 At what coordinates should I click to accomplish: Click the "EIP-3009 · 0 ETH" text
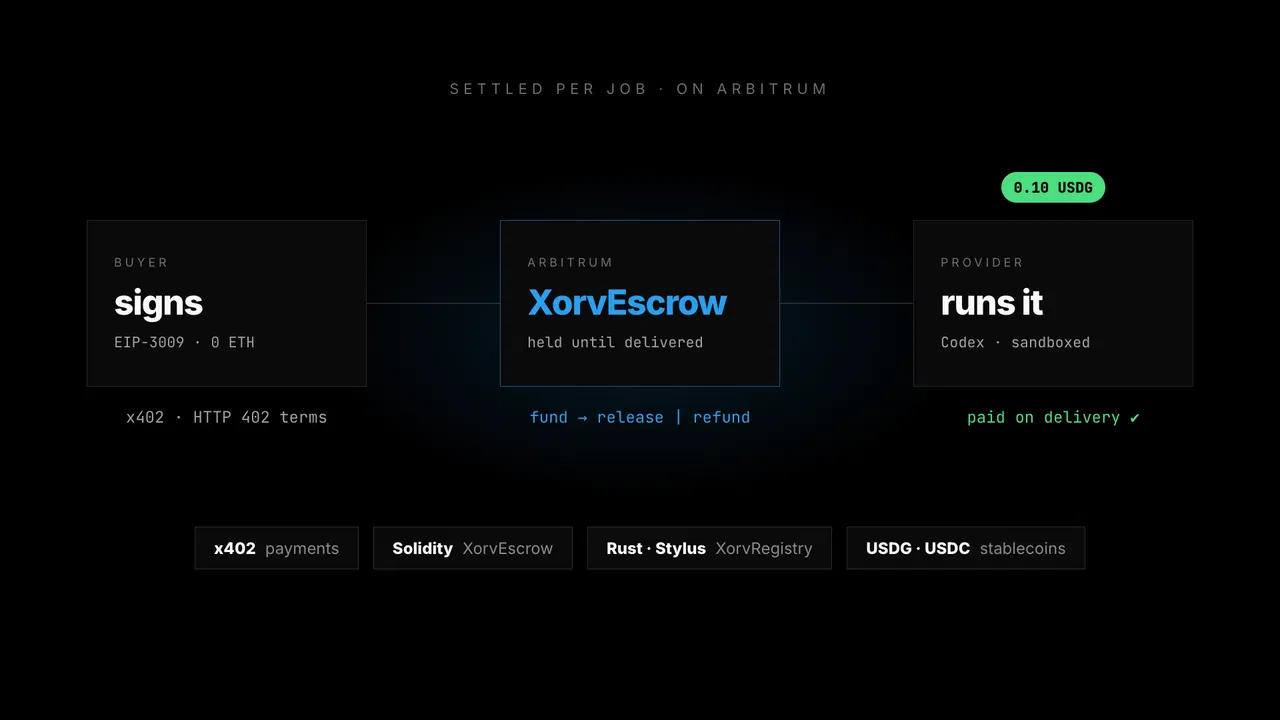(184, 342)
